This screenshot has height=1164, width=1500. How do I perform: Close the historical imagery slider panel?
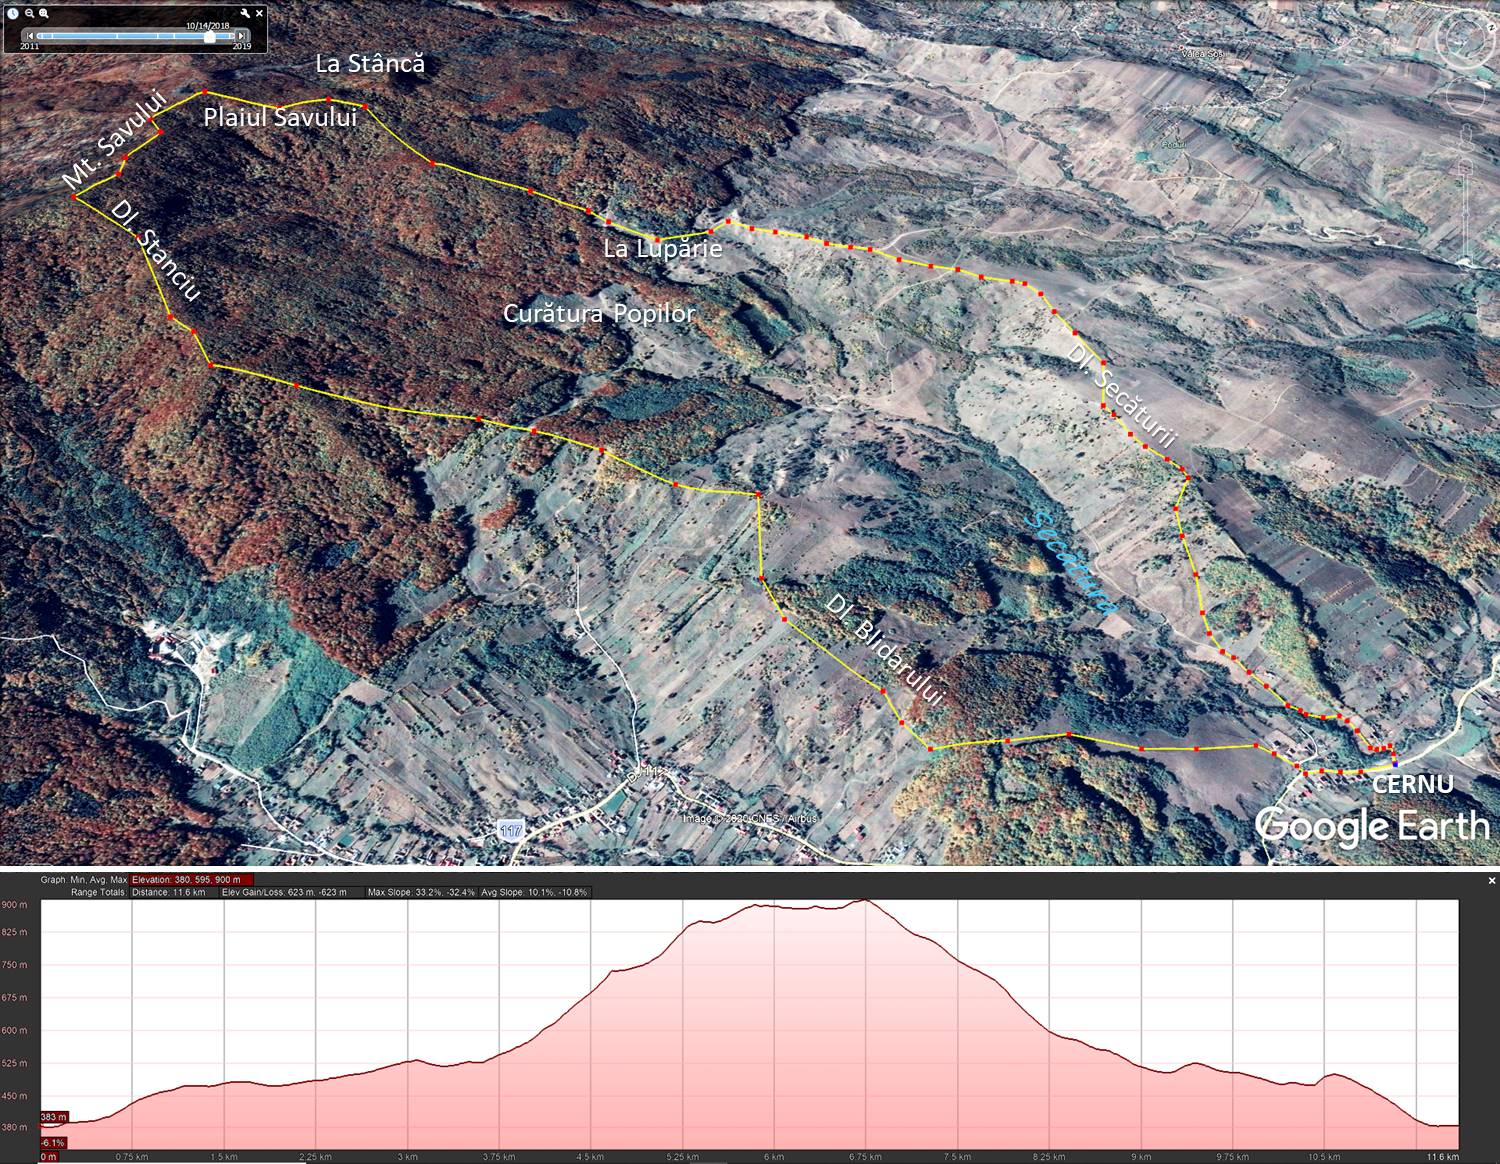click(x=260, y=14)
